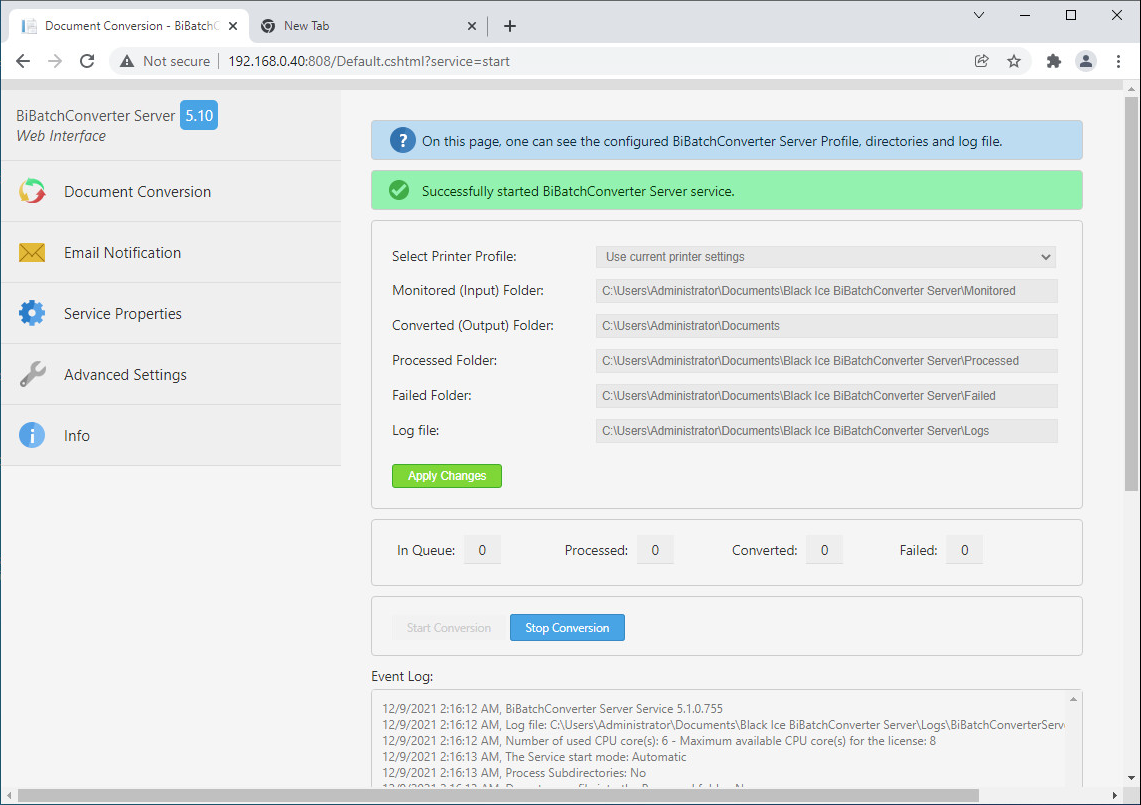Image resolution: width=1141 pixels, height=805 pixels.
Task: Click the Service Properties gear icon
Action: [32, 314]
